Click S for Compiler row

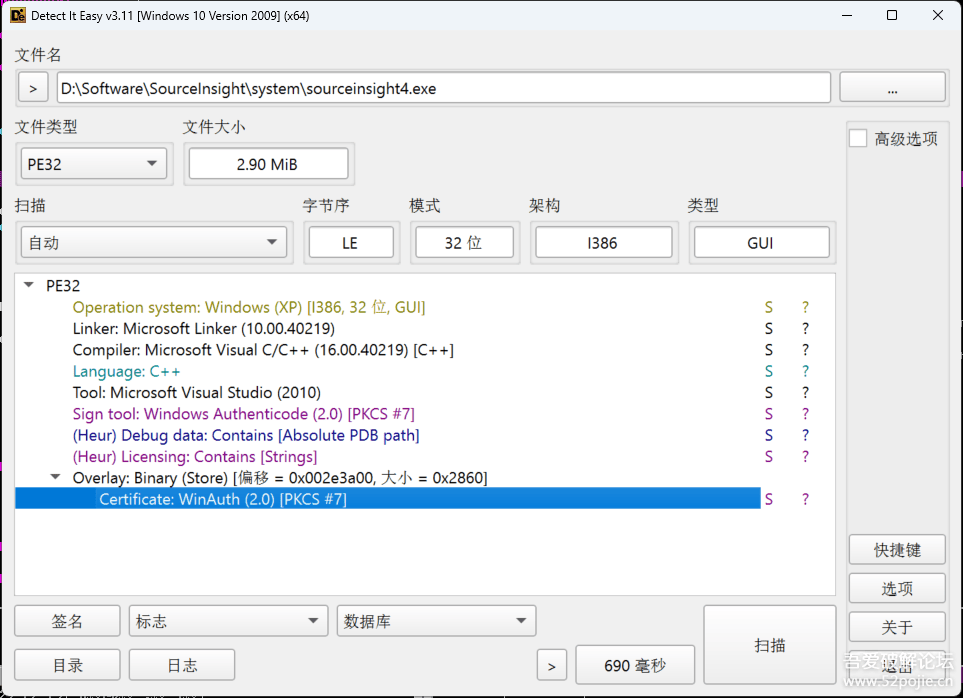[x=769, y=350]
